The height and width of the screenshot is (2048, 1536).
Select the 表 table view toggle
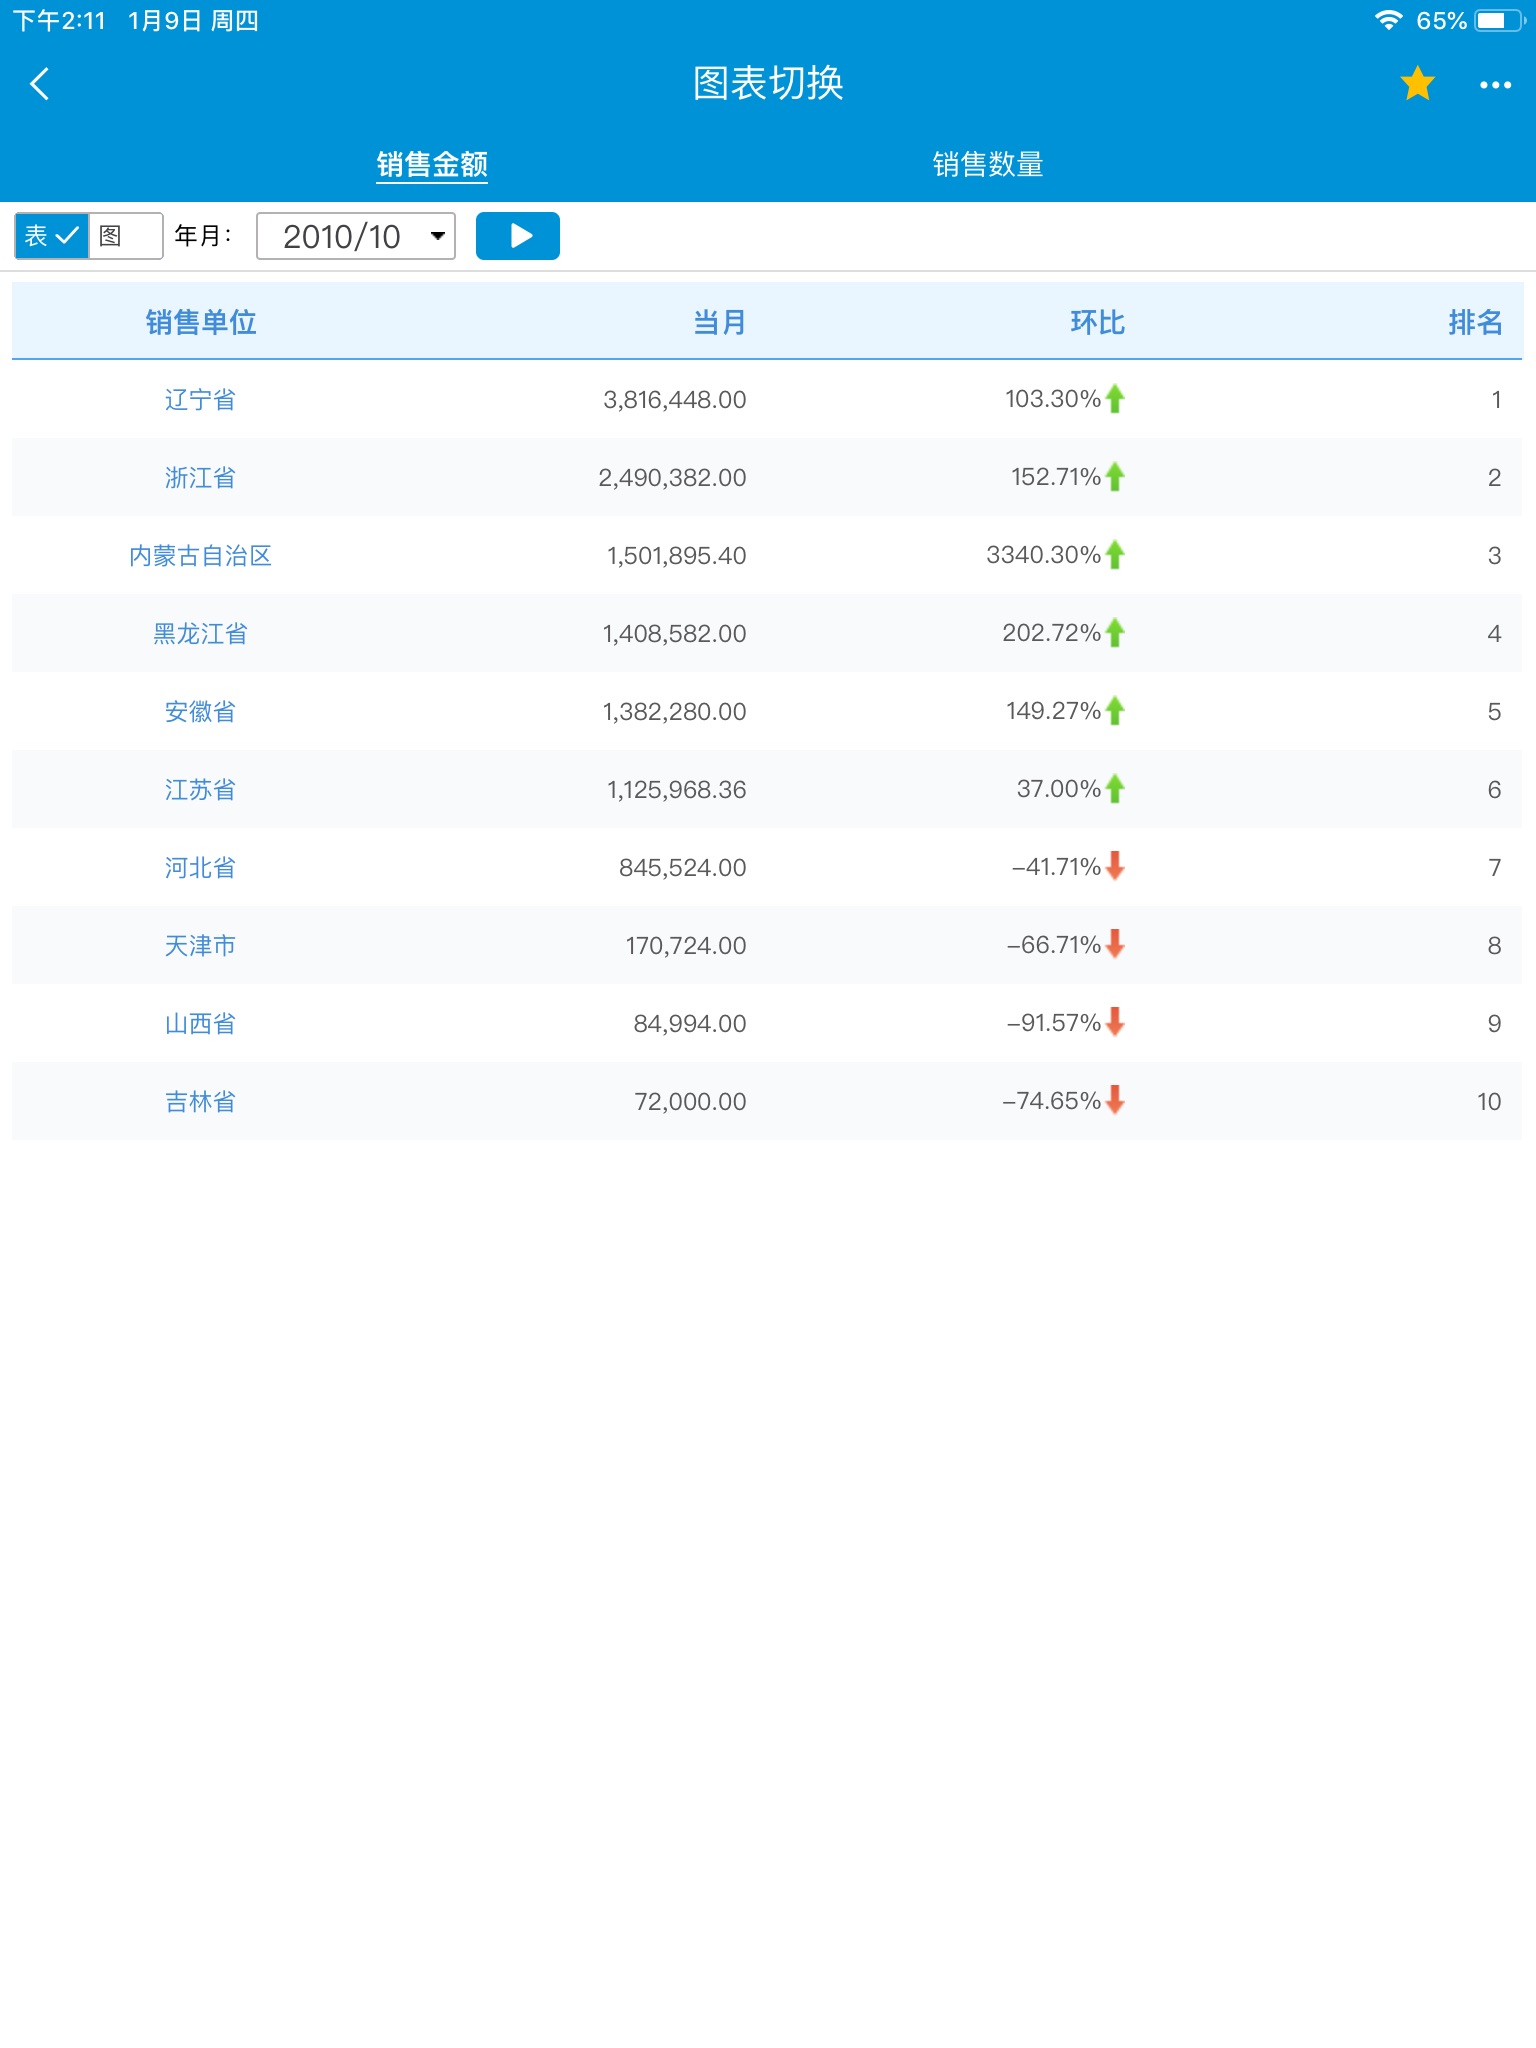click(x=51, y=236)
